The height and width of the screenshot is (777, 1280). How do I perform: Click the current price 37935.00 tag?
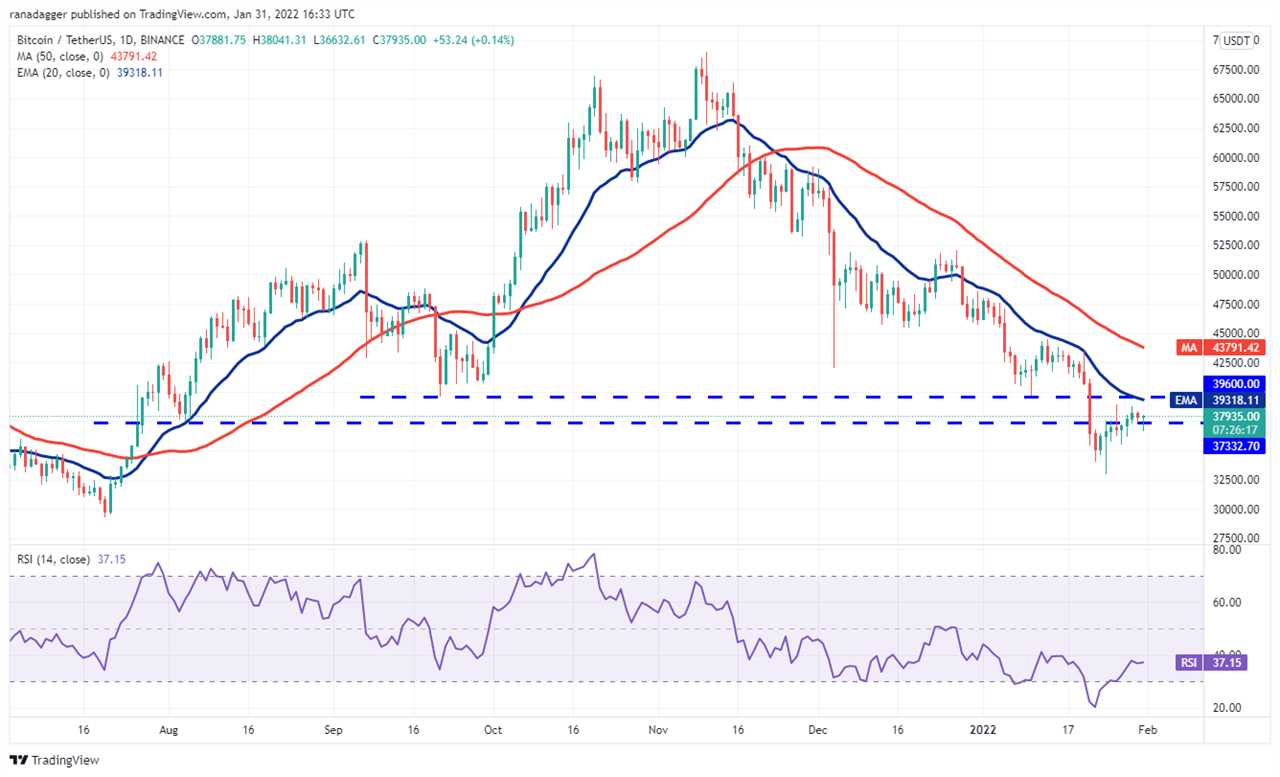pos(1238,416)
